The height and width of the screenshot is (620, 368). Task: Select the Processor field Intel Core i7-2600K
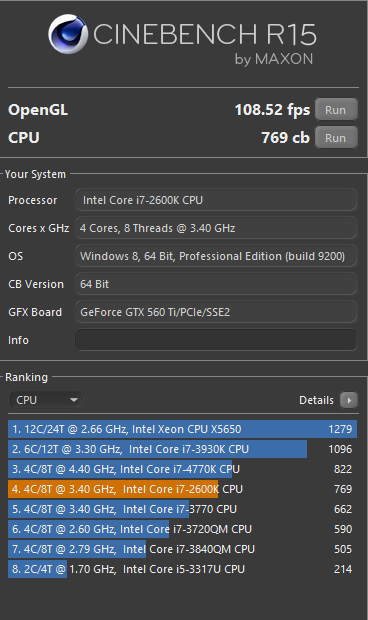pyautogui.click(x=216, y=200)
